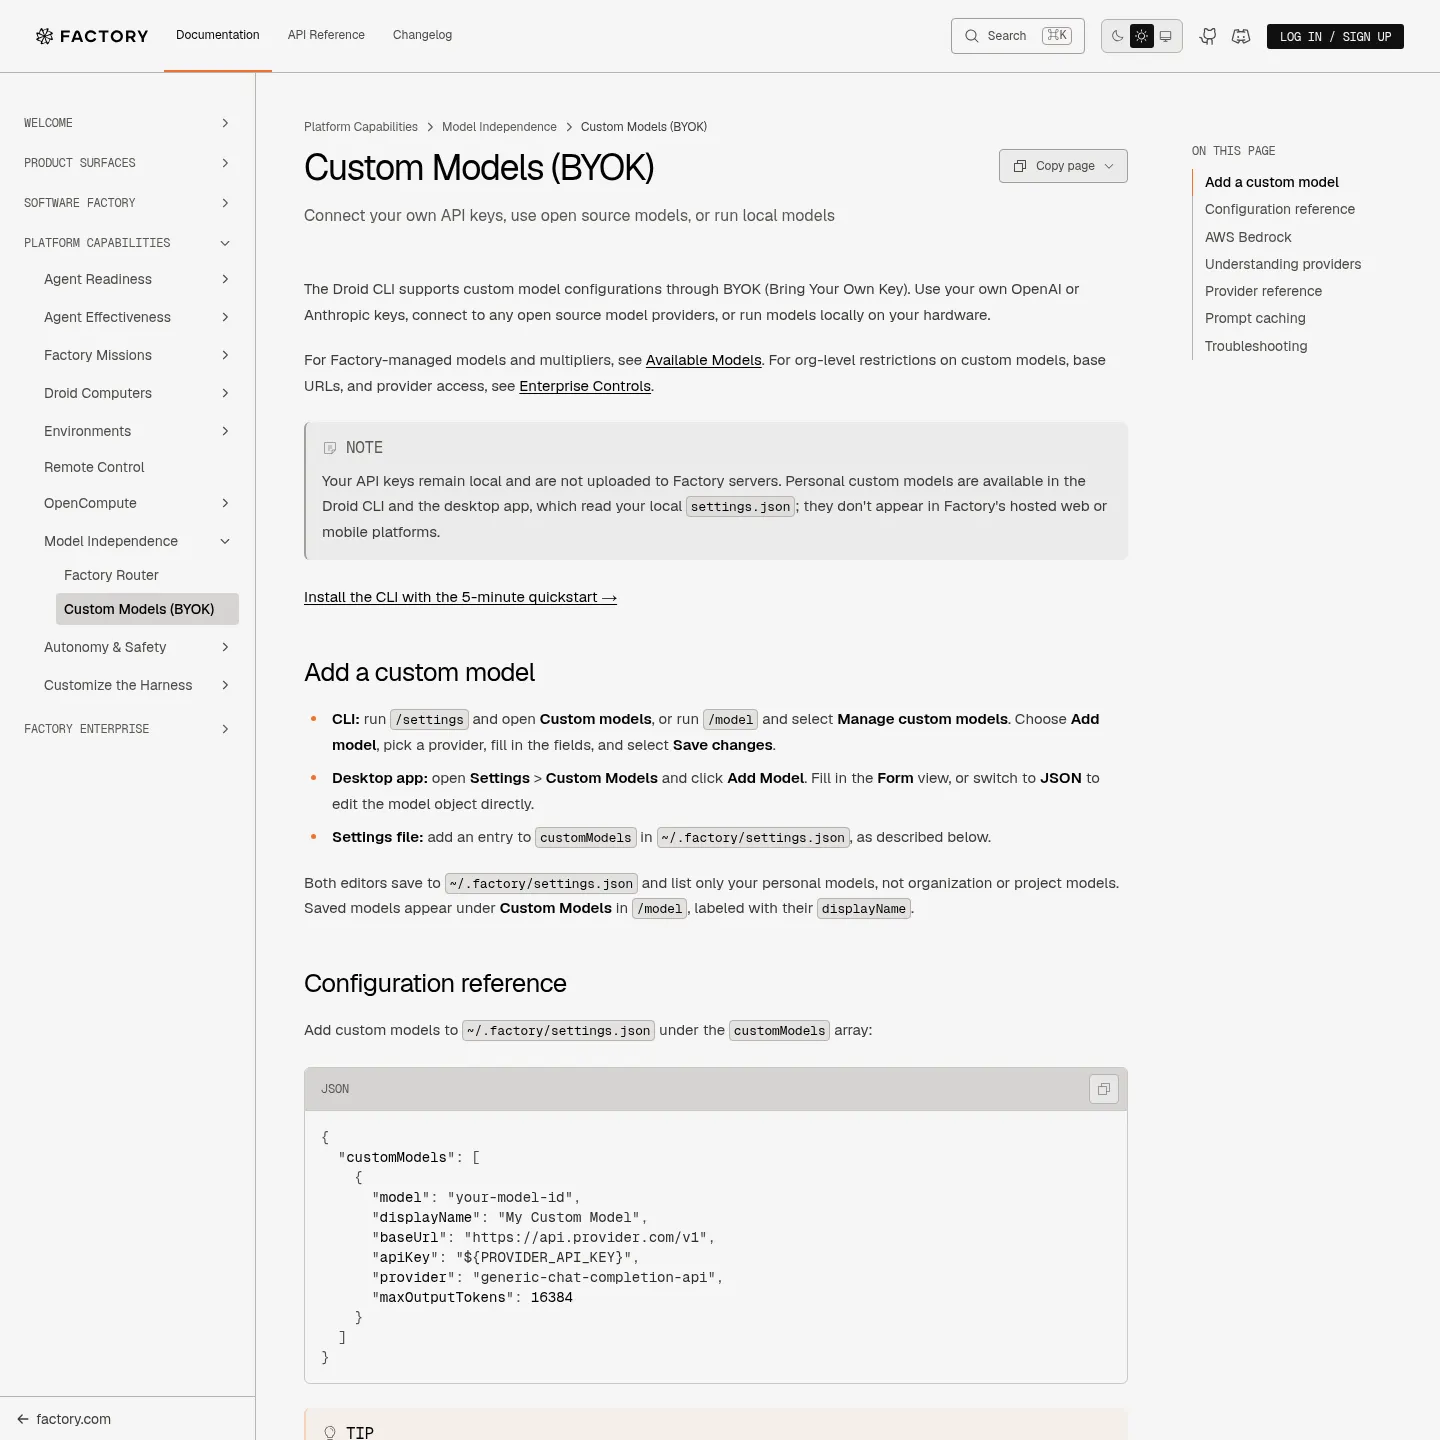
Task: Jump to Troubleshooting section
Action: pos(1256,346)
